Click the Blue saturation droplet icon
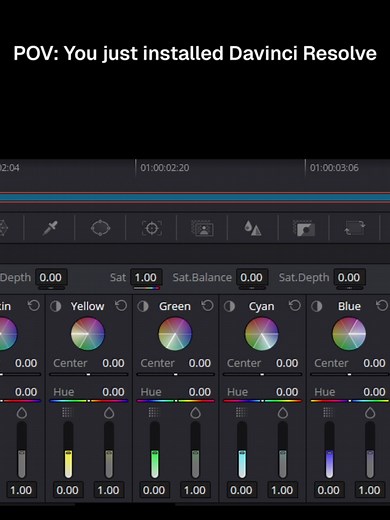The width and height of the screenshot is (390, 520). [x=370, y=413]
